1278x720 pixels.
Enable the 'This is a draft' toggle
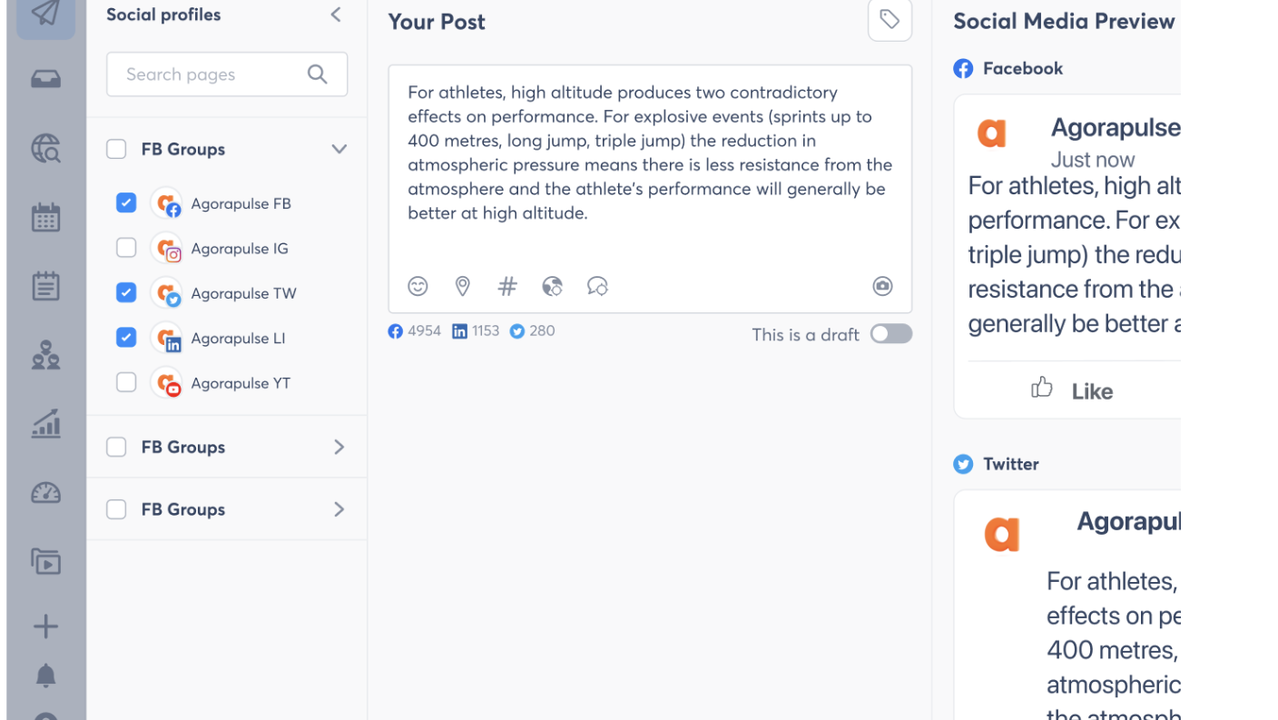(x=890, y=334)
